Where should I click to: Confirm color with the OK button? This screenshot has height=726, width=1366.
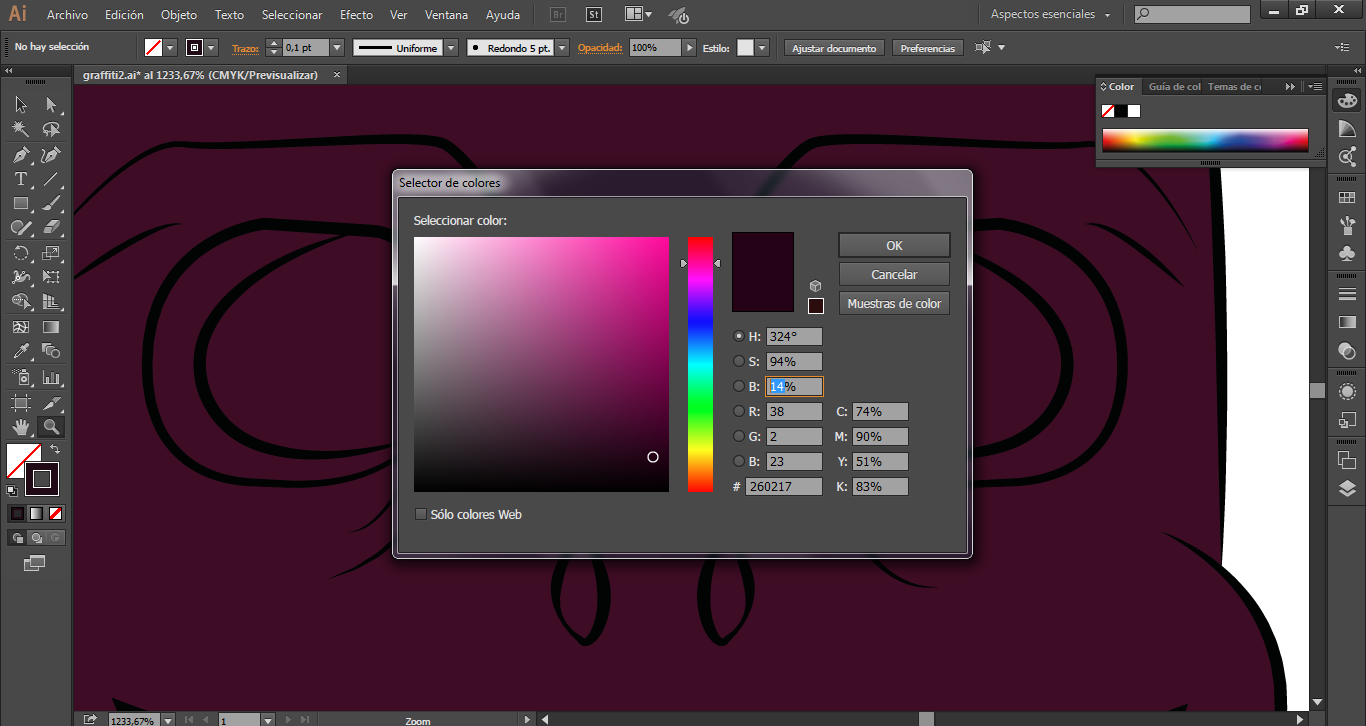point(894,245)
